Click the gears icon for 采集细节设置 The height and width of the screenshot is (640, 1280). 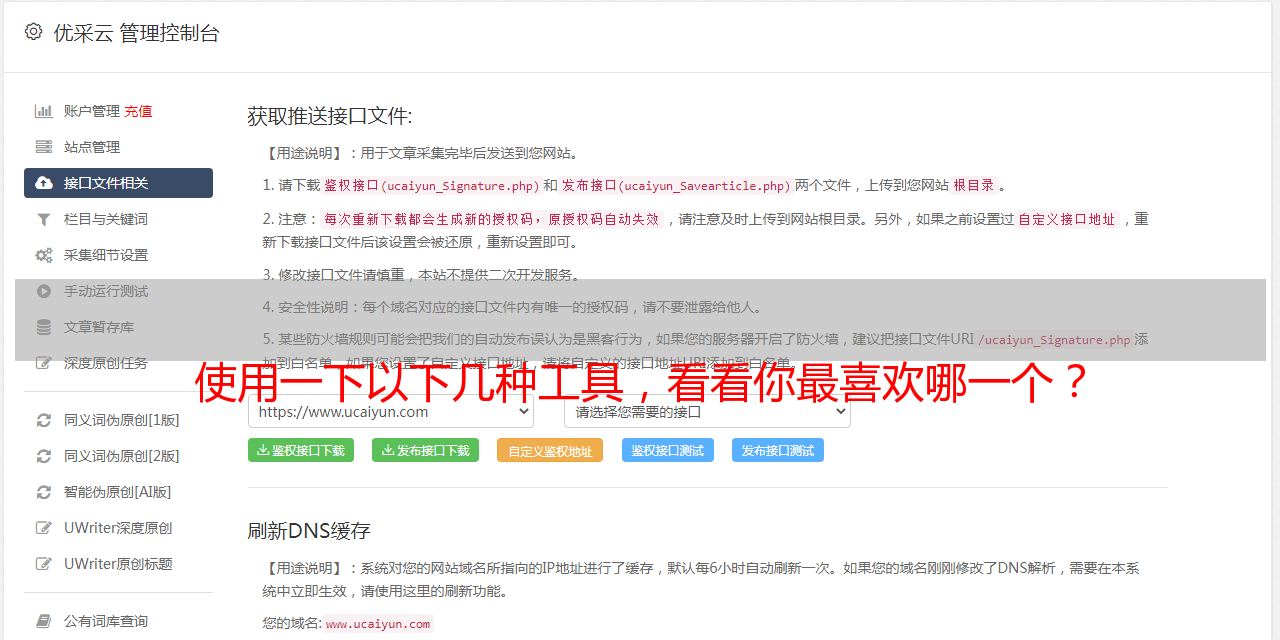(x=44, y=255)
